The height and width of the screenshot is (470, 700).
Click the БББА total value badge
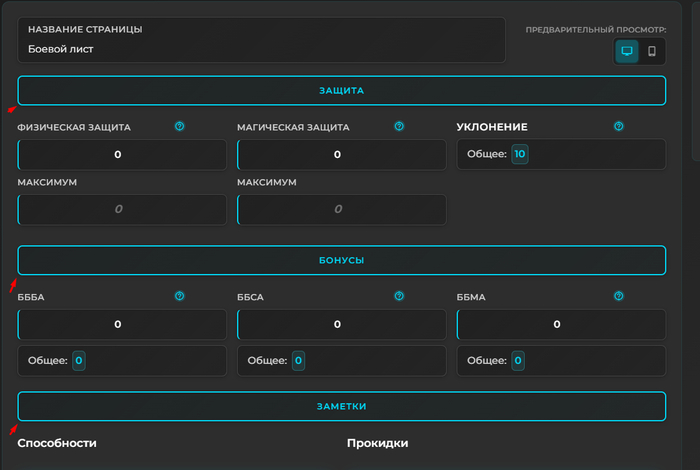[79, 361]
